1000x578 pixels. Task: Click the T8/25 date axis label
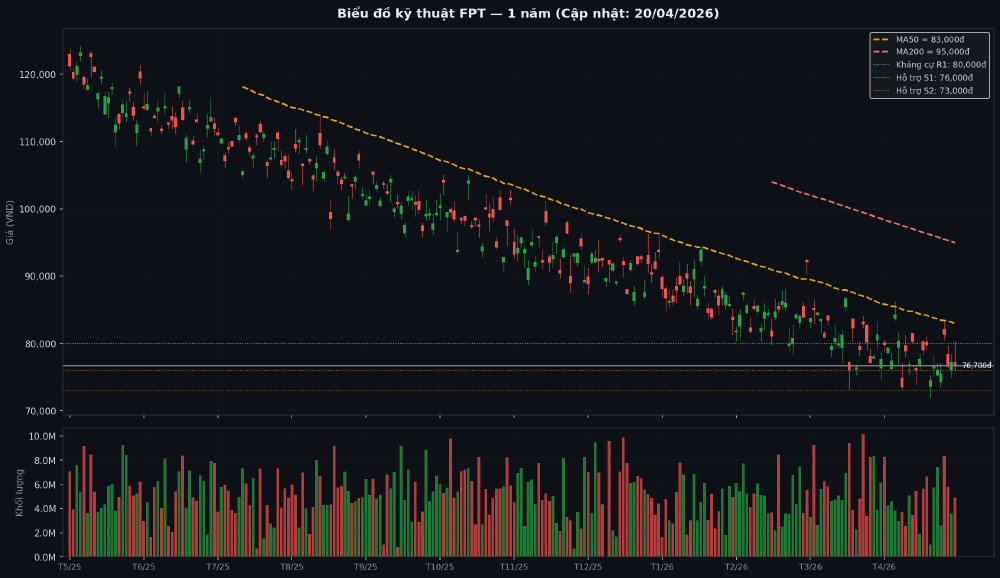tap(291, 567)
